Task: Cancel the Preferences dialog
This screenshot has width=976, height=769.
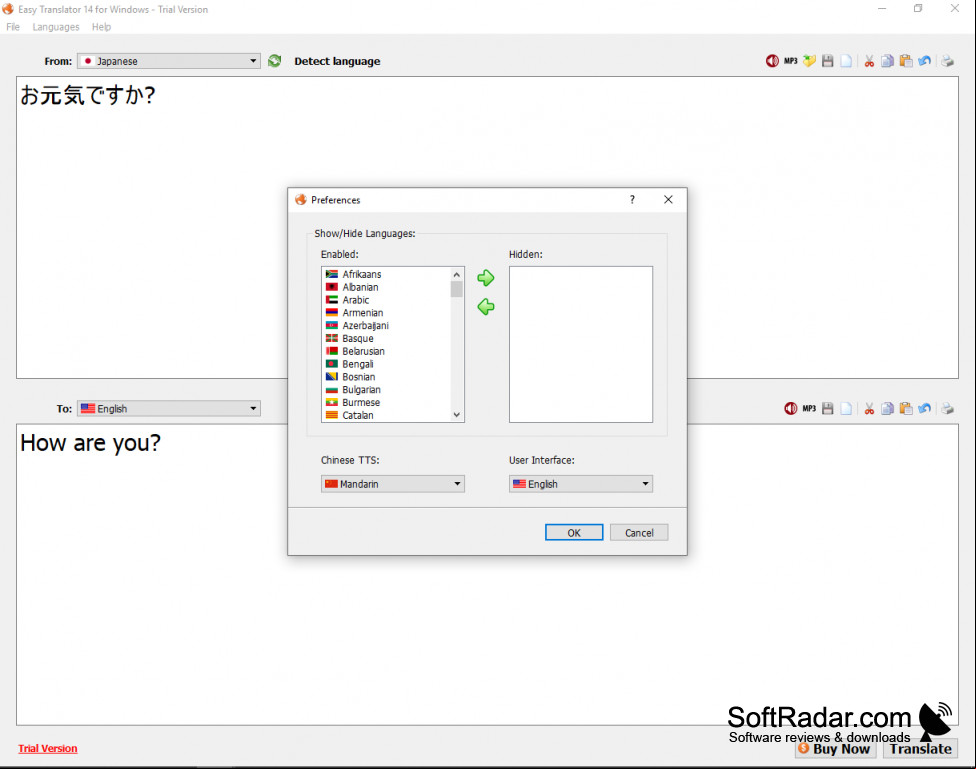Action: (639, 532)
